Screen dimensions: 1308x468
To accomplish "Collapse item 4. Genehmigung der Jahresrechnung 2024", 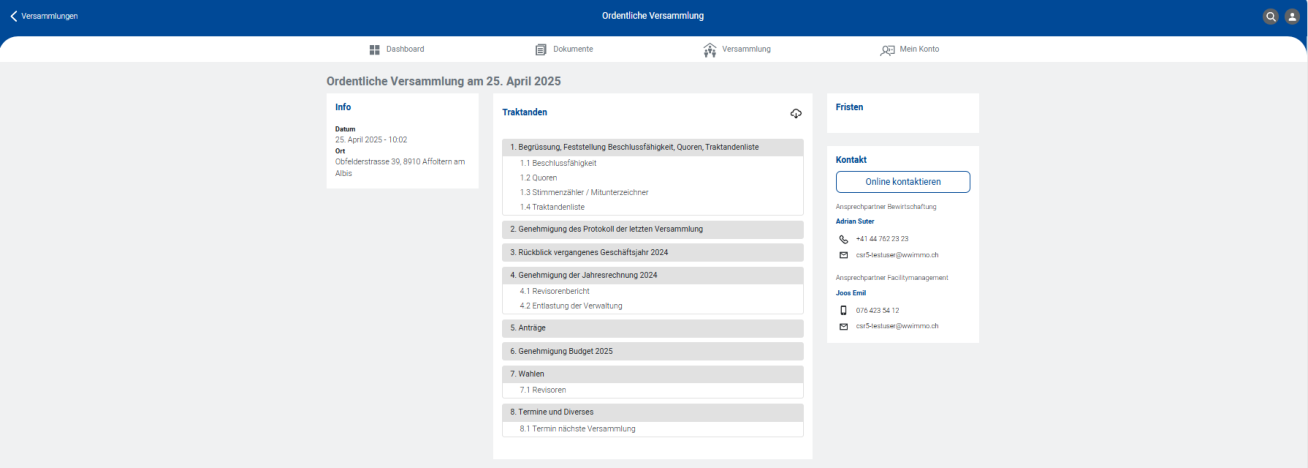I will point(653,275).
